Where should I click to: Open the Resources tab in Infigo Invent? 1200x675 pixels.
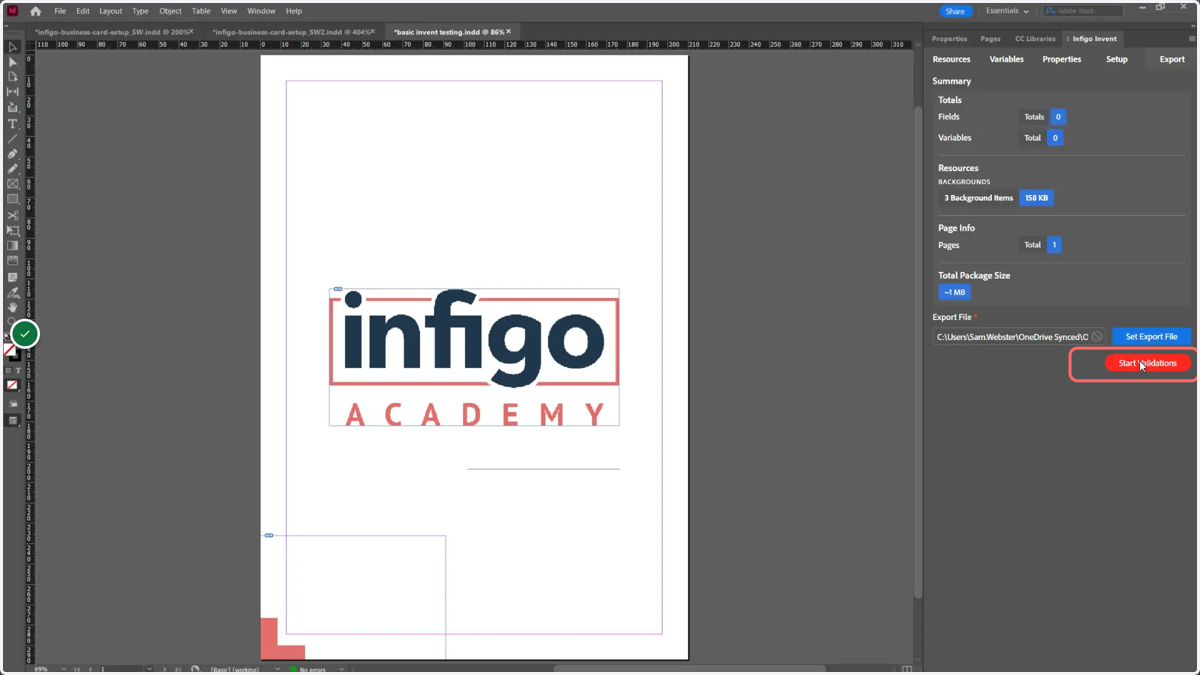click(x=952, y=59)
